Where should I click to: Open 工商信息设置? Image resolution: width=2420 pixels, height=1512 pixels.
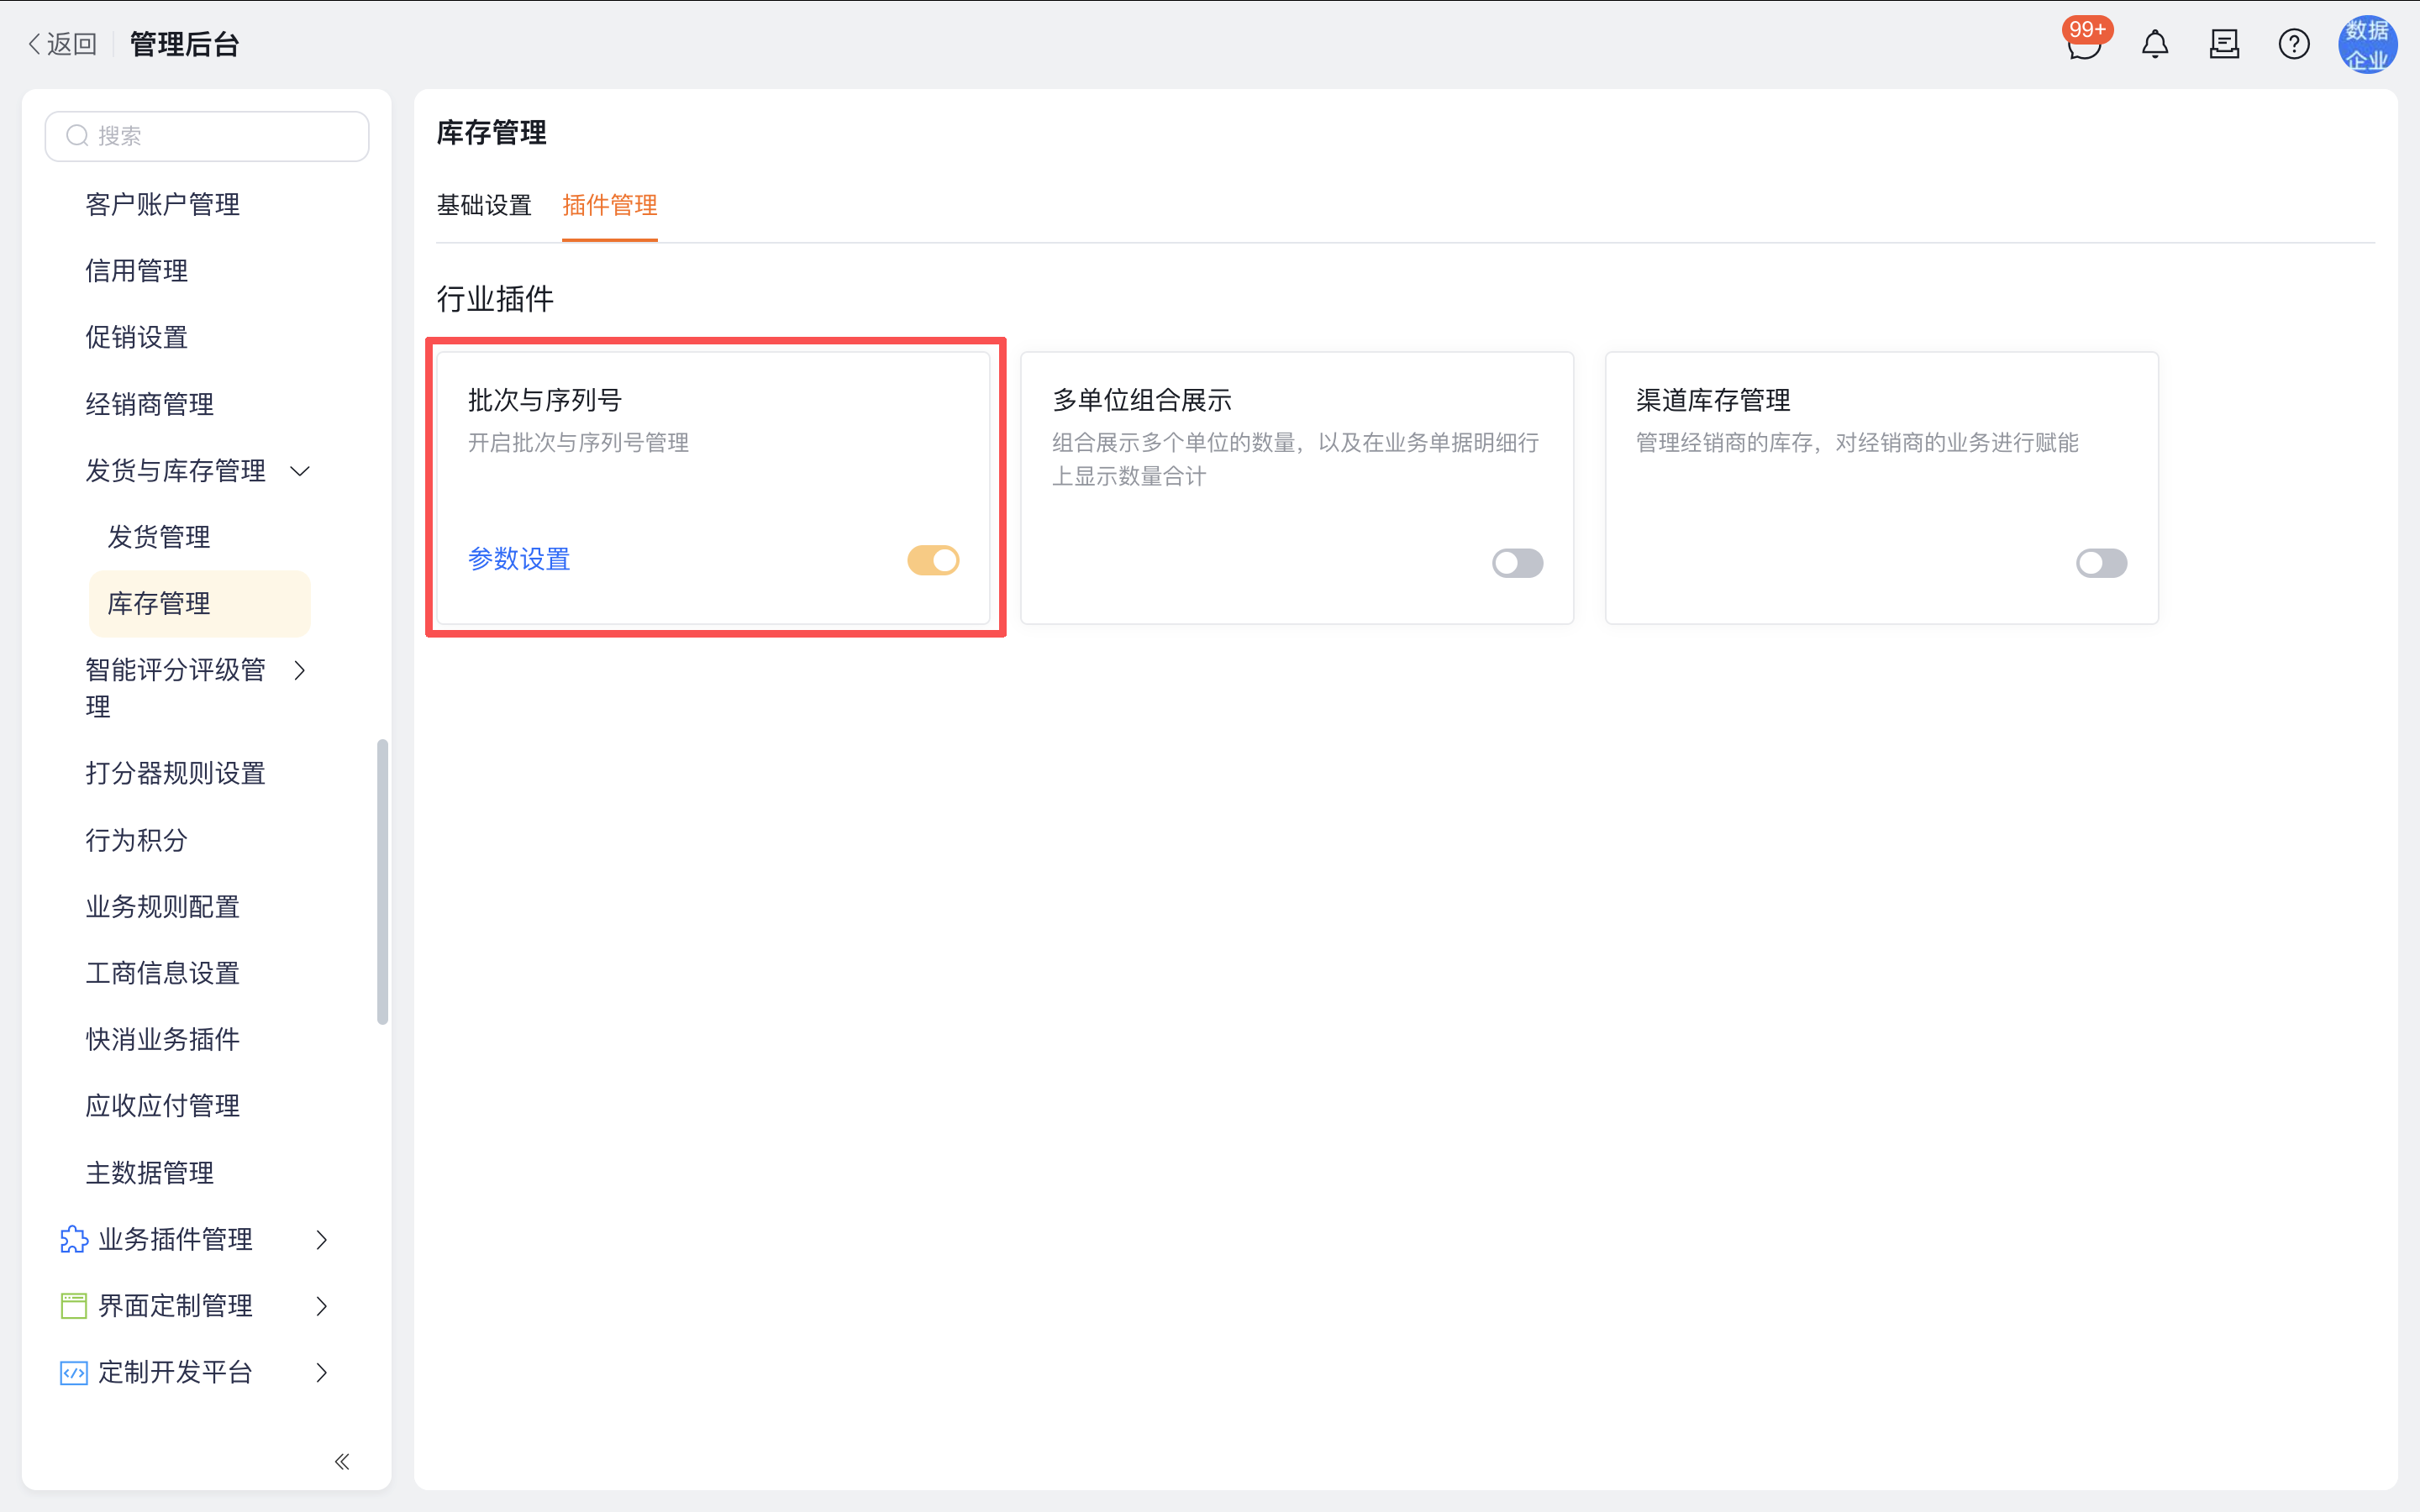pos(163,973)
